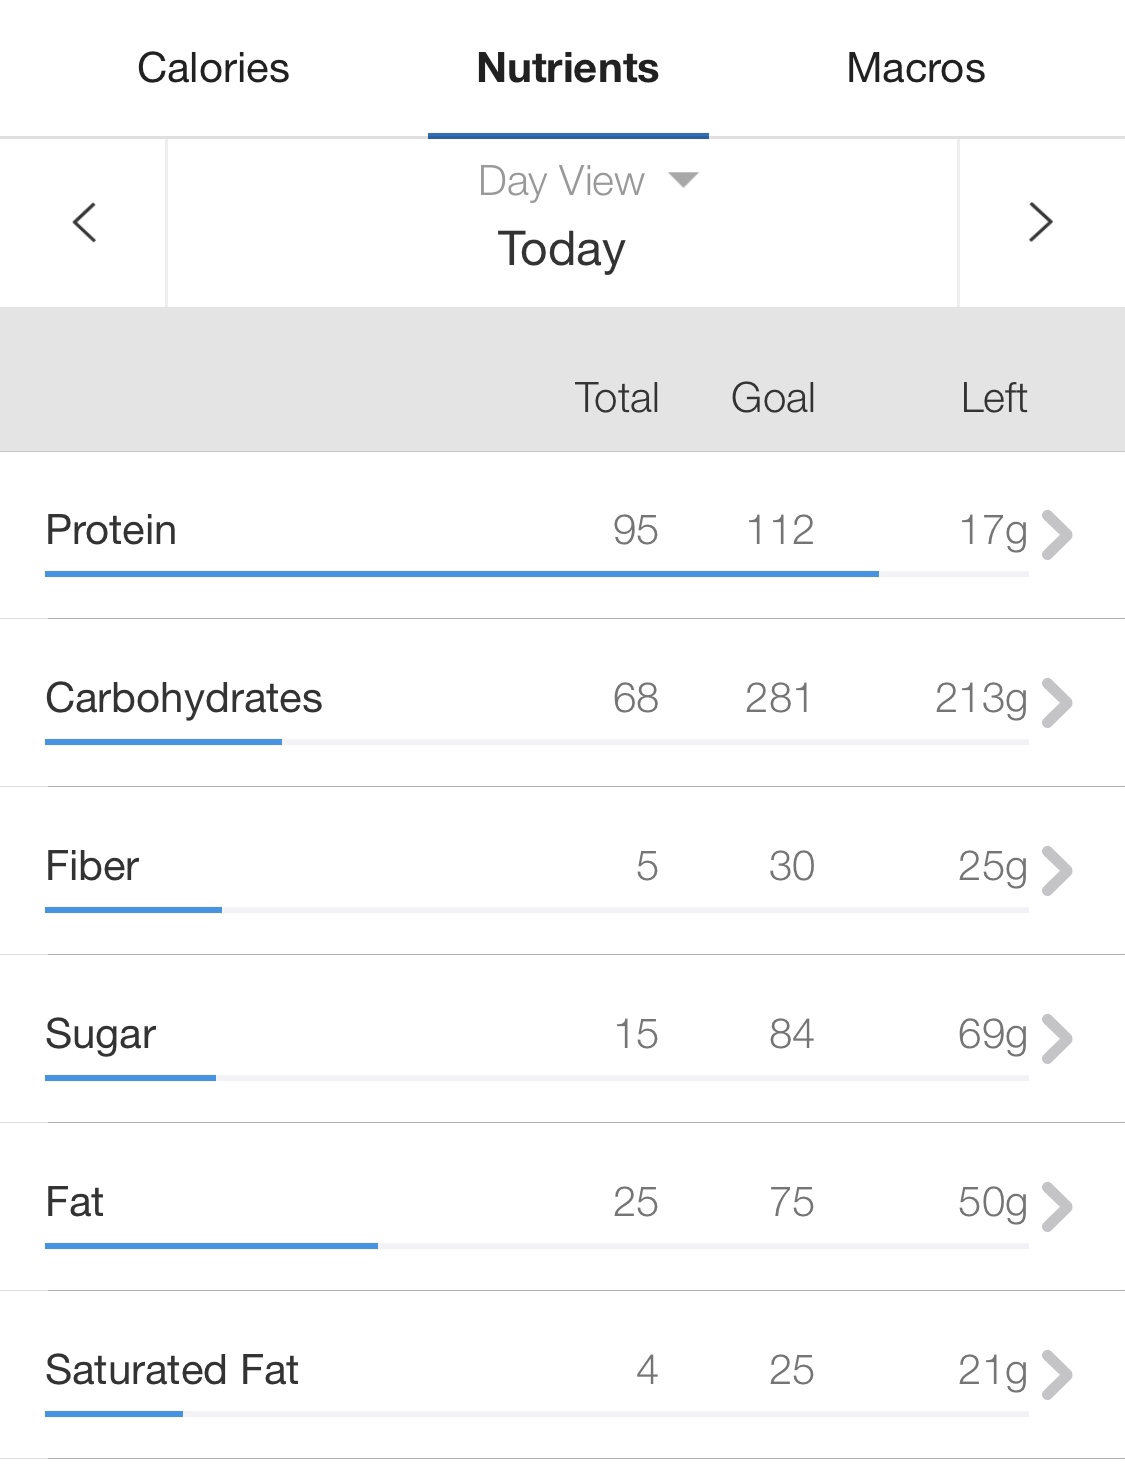Tap the Today date label
Image resolution: width=1125 pixels, height=1476 pixels.
[562, 249]
